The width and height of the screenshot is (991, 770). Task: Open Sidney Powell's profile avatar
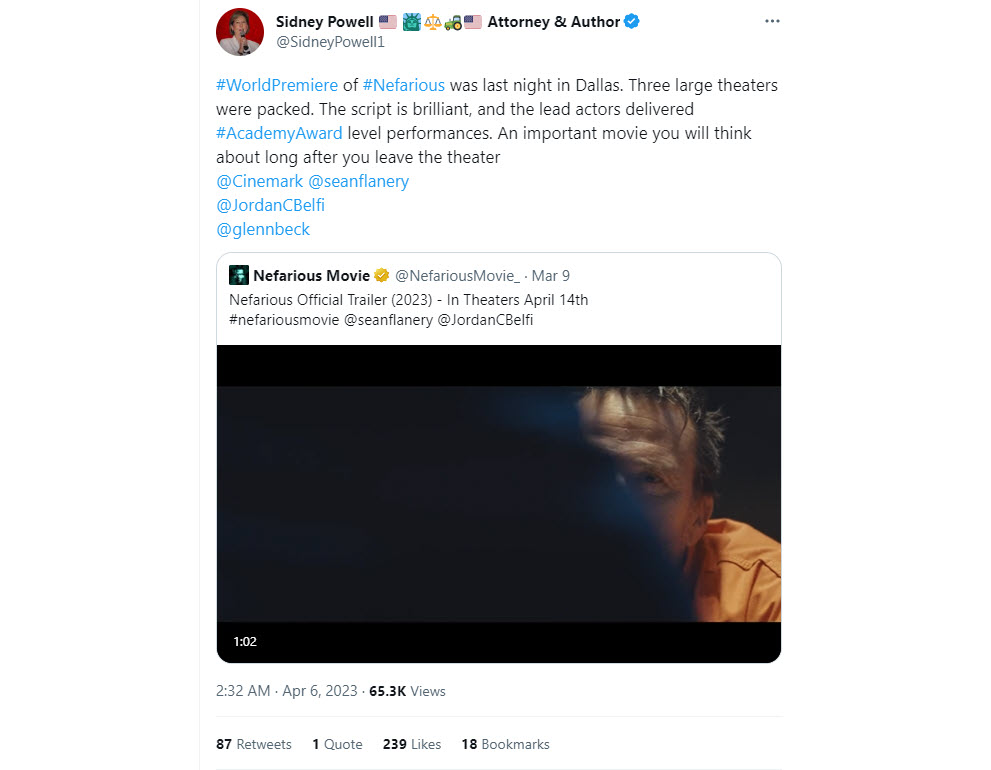(x=240, y=32)
